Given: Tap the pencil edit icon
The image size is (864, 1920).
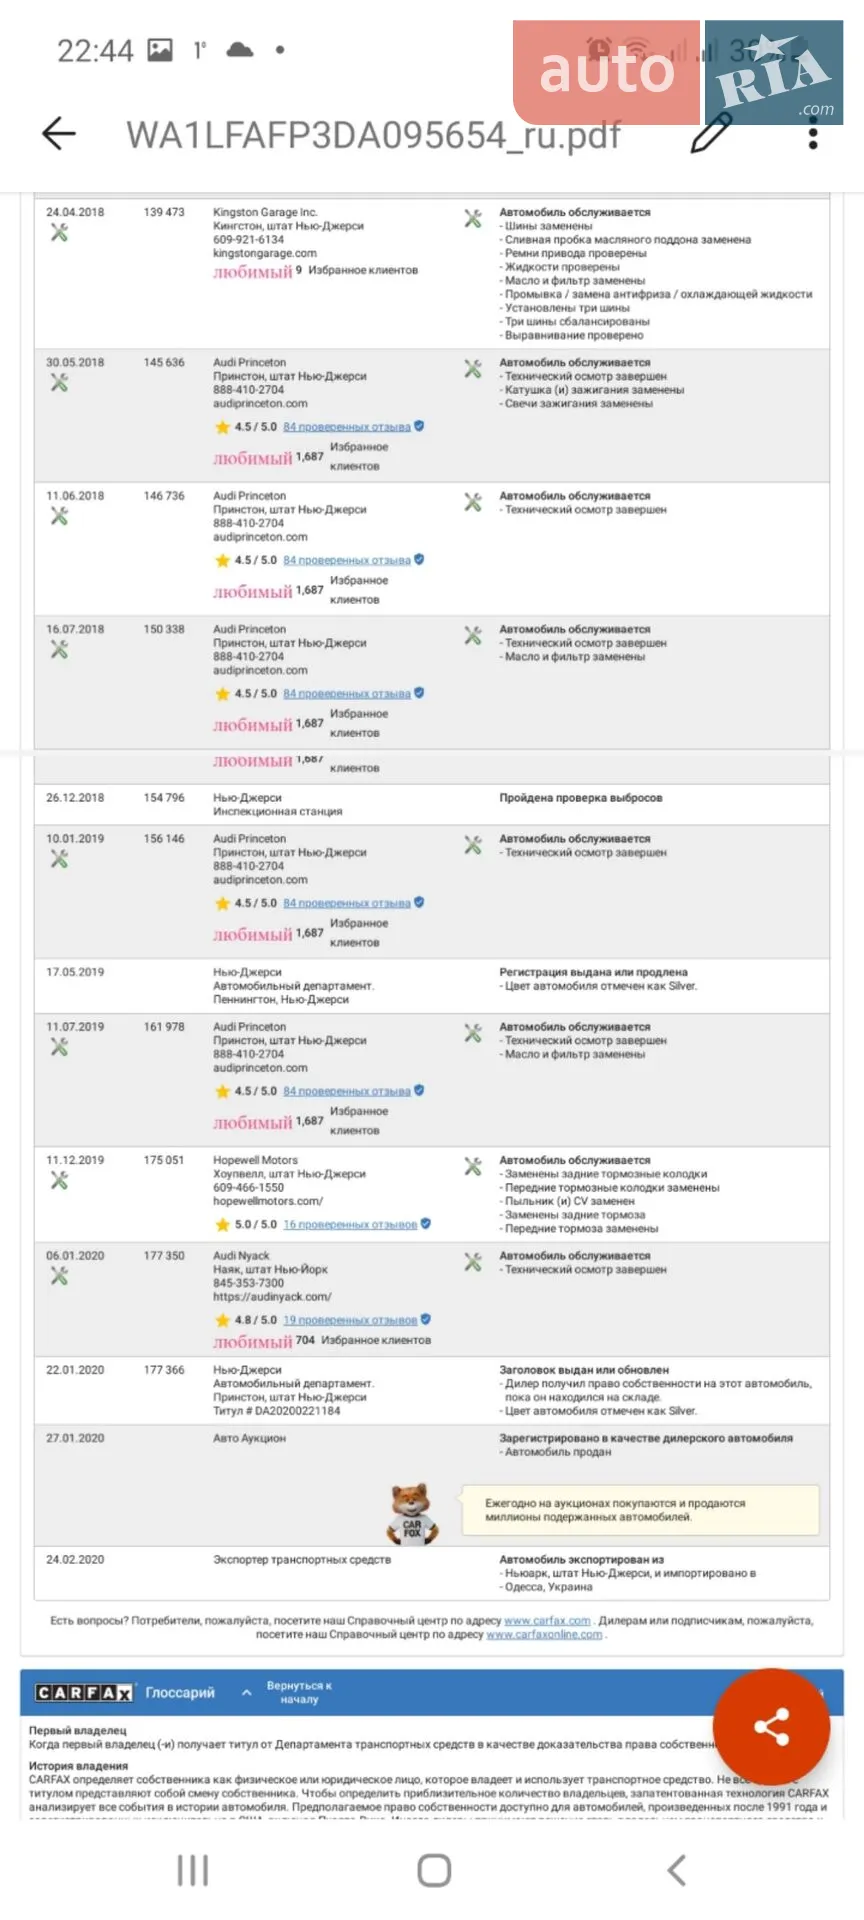Looking at the screenshot, I should [712, 133].
